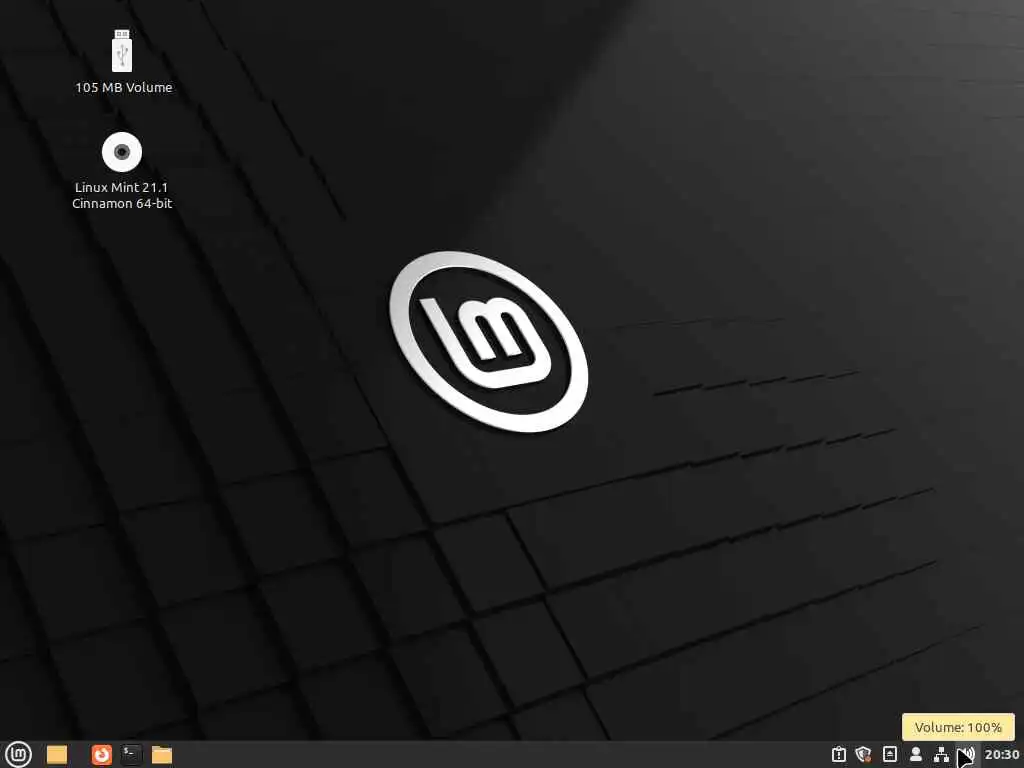The image size is (1024, 768).
Task: Open the user account applet
Action: click(916, 754)
